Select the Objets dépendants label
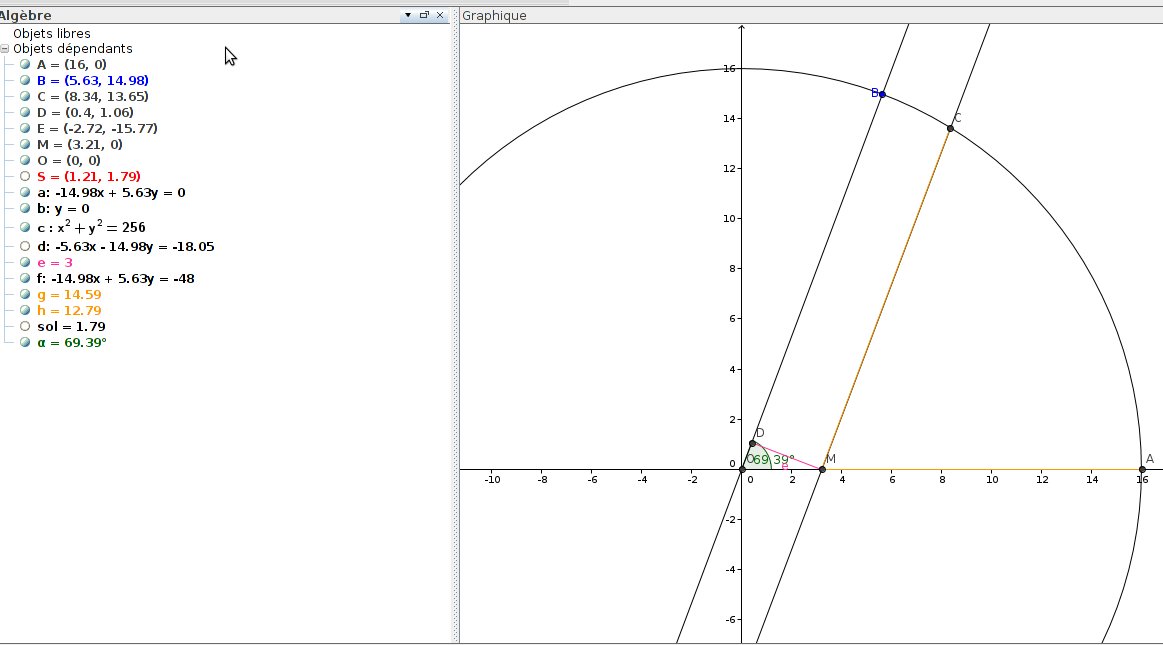1163x645 pixels. pos(73,49)
